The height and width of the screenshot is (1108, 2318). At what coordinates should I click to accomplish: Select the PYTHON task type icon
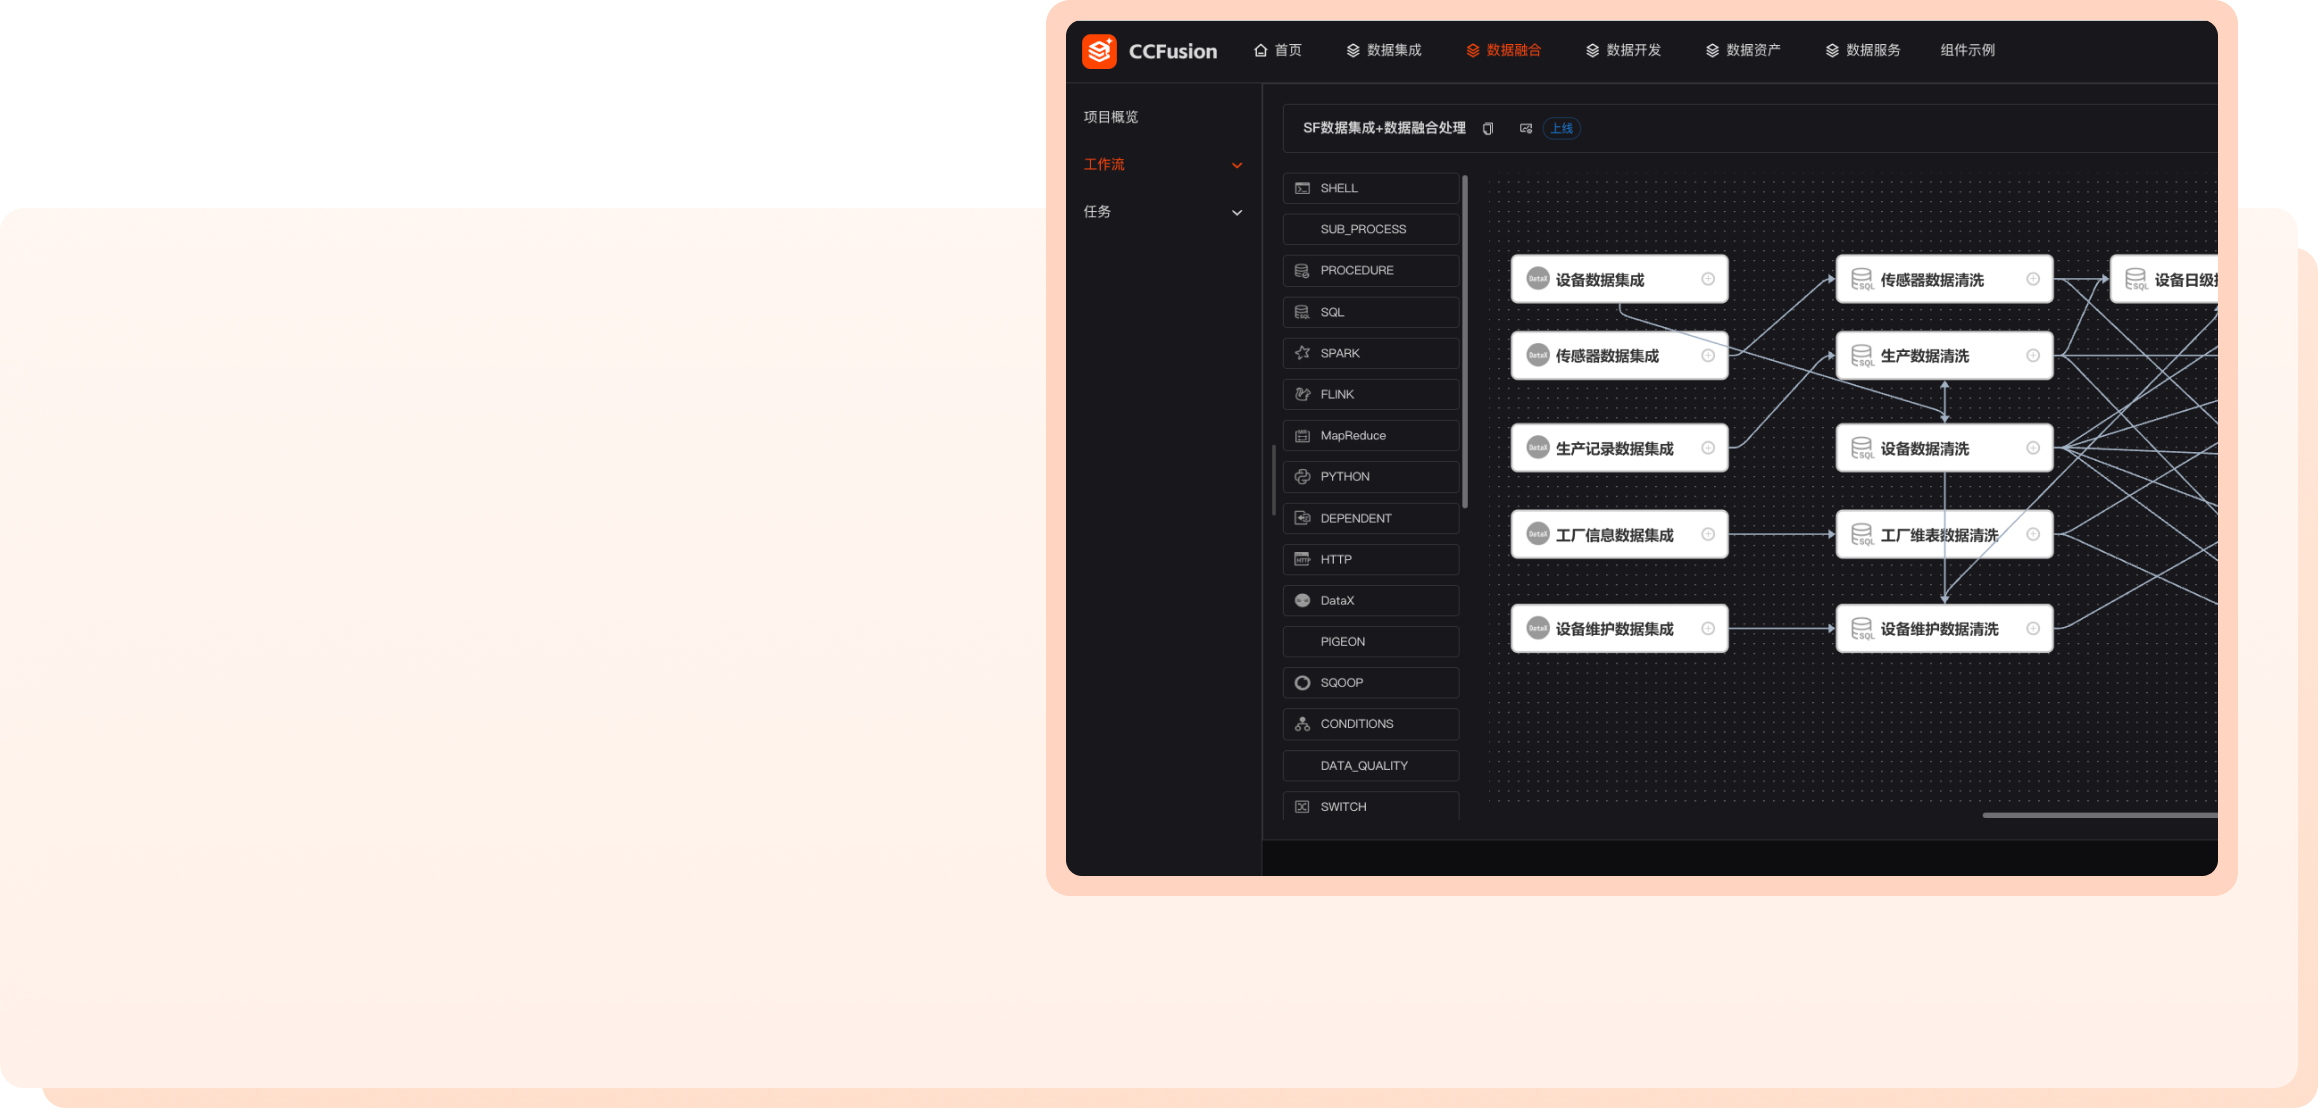[1302, 477]
